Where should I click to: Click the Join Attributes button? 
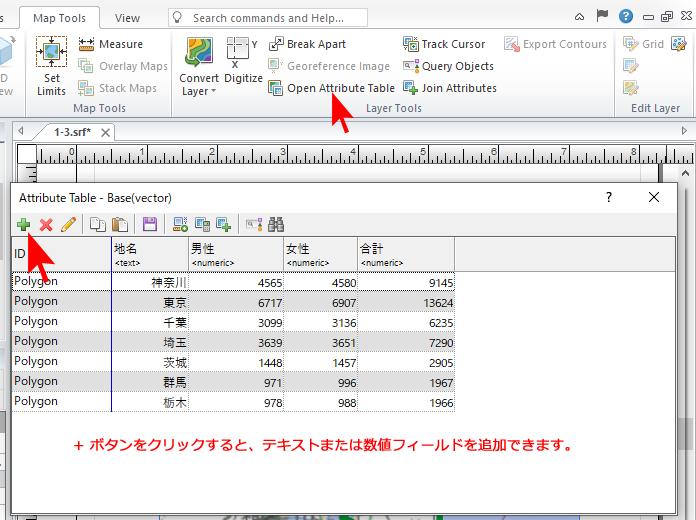click(x=450, y=88)
